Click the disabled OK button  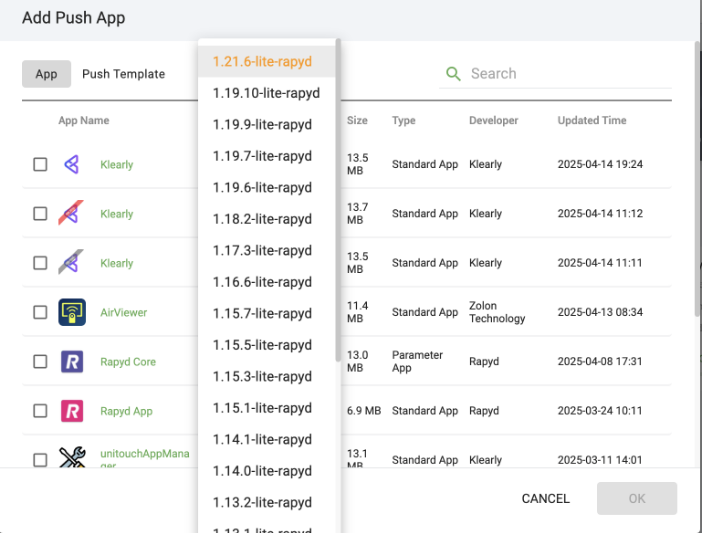tap(637, 499)
